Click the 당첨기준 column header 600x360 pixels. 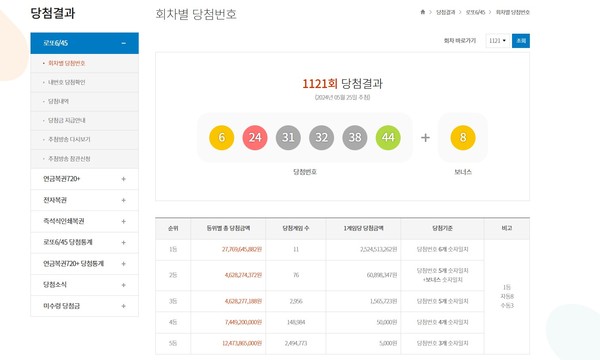coord(442,228)
